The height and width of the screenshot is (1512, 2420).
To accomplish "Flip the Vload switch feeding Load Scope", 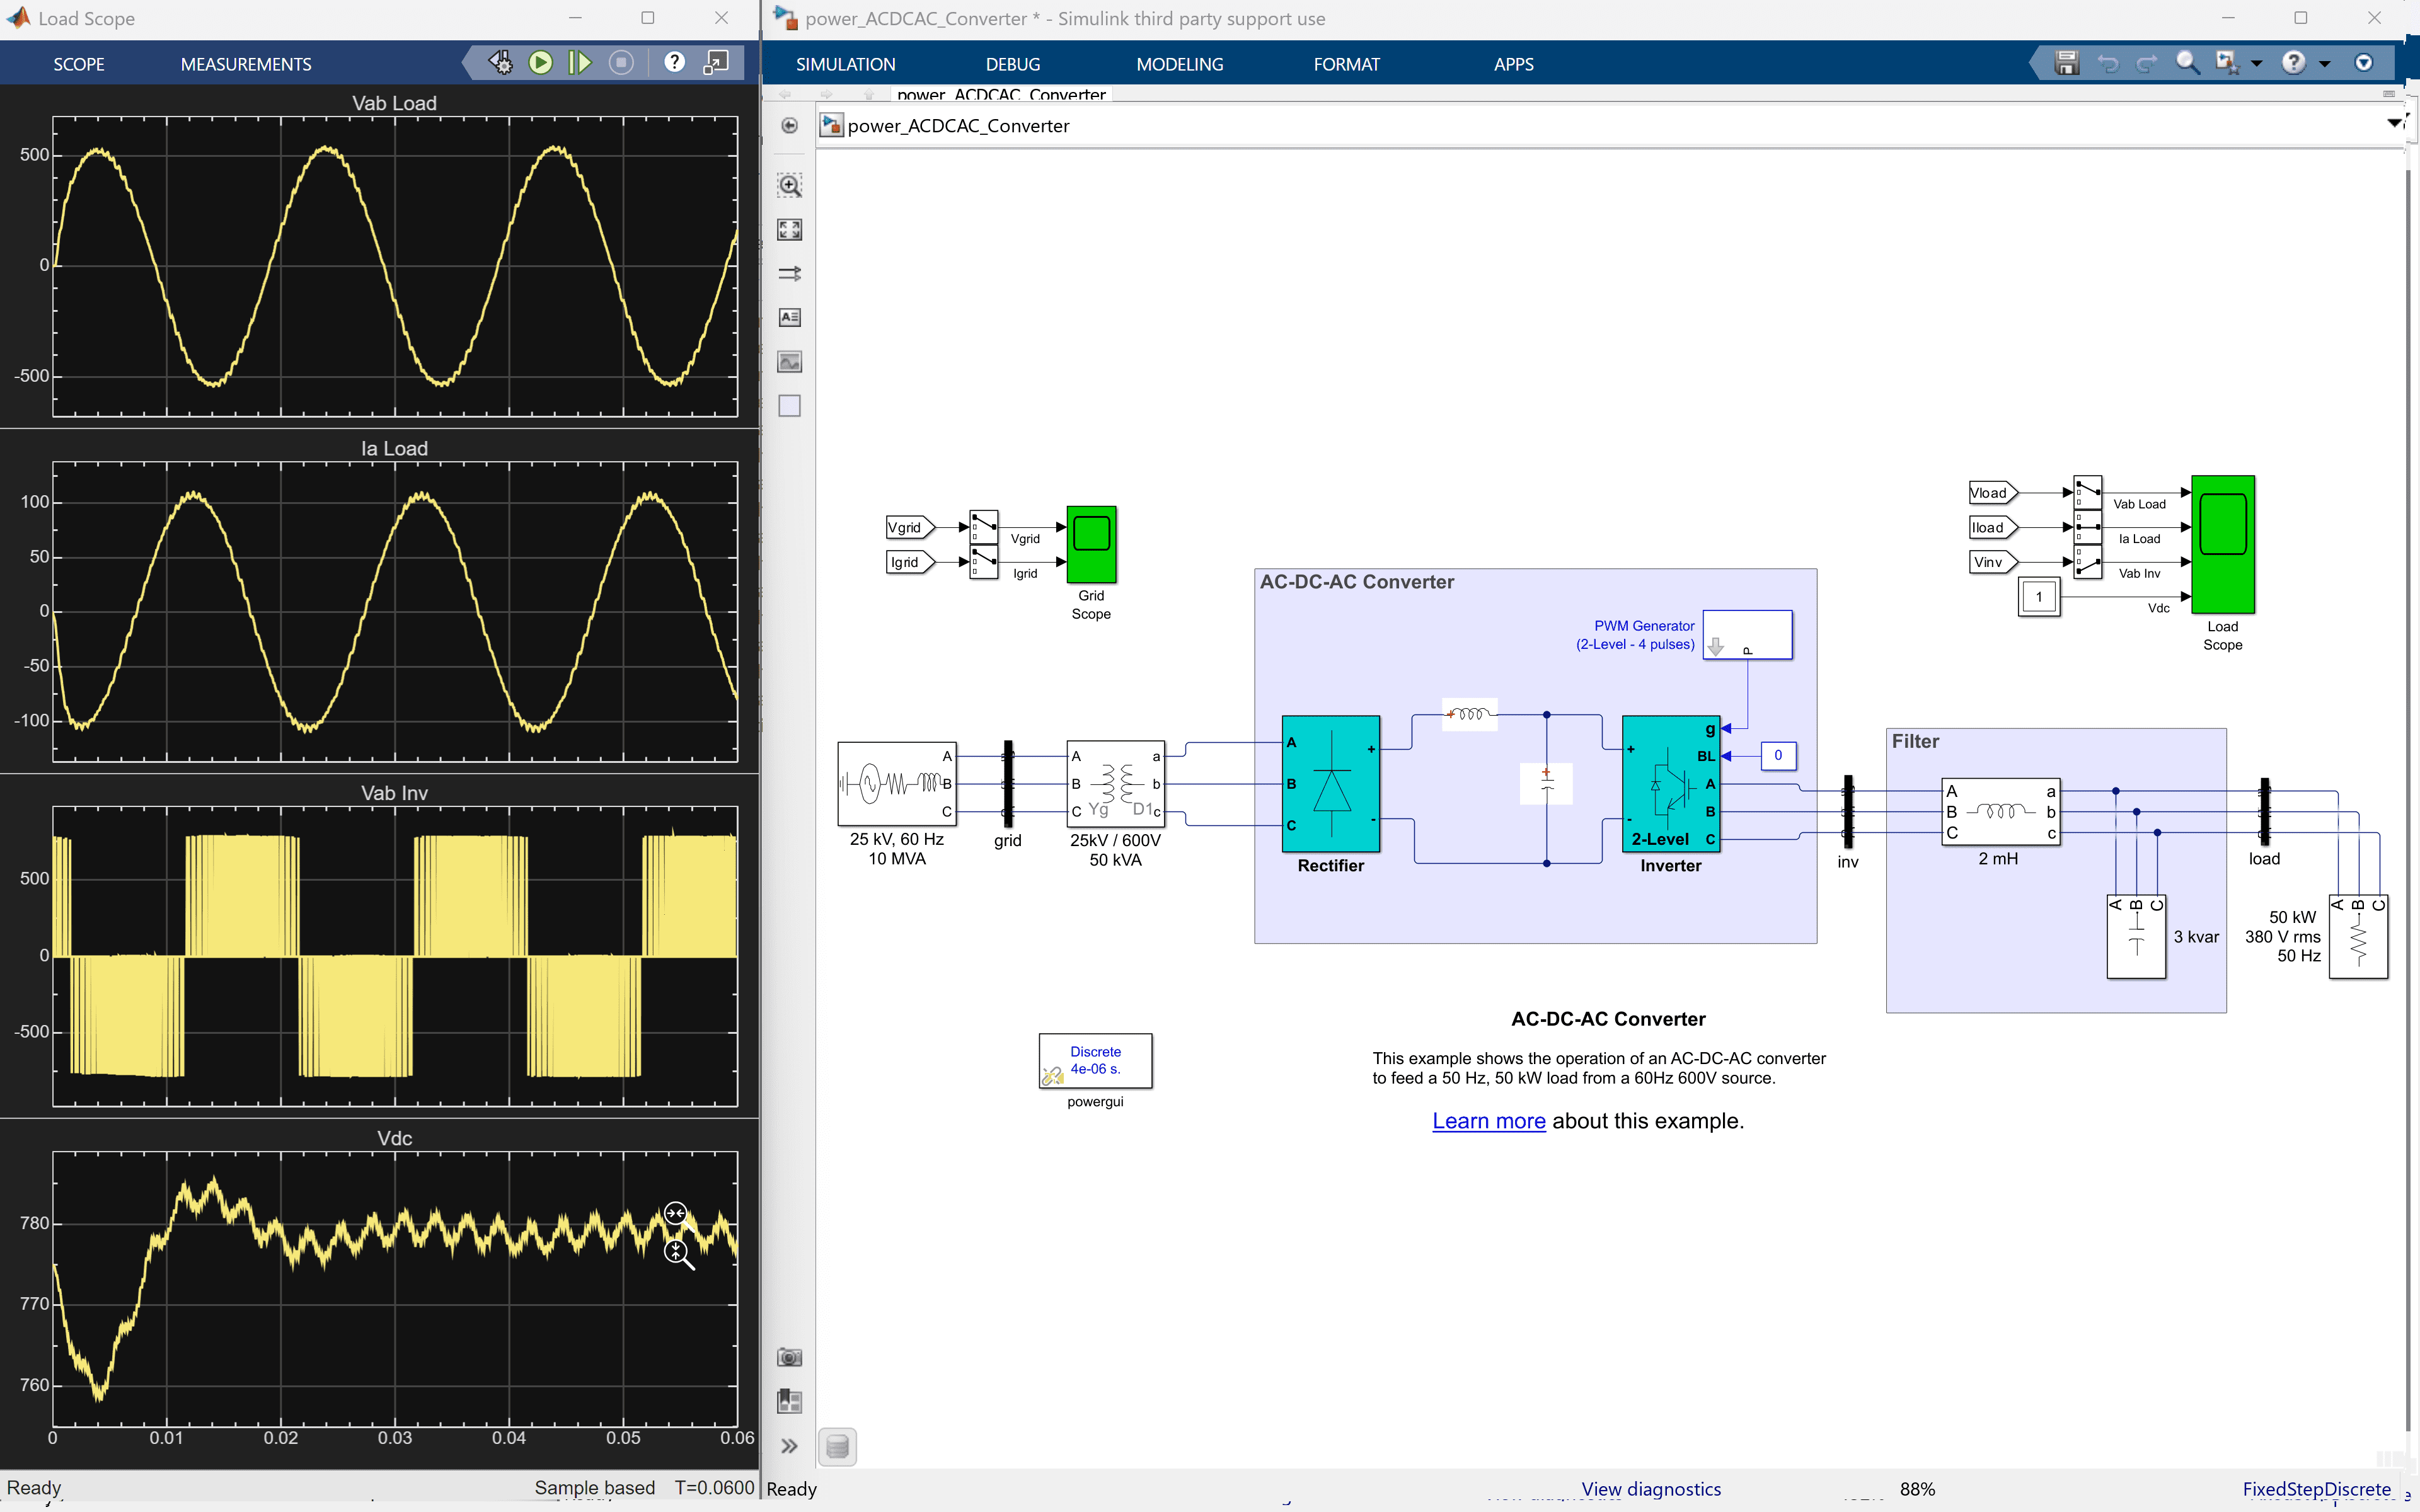I will click(x=2087, y=492).
